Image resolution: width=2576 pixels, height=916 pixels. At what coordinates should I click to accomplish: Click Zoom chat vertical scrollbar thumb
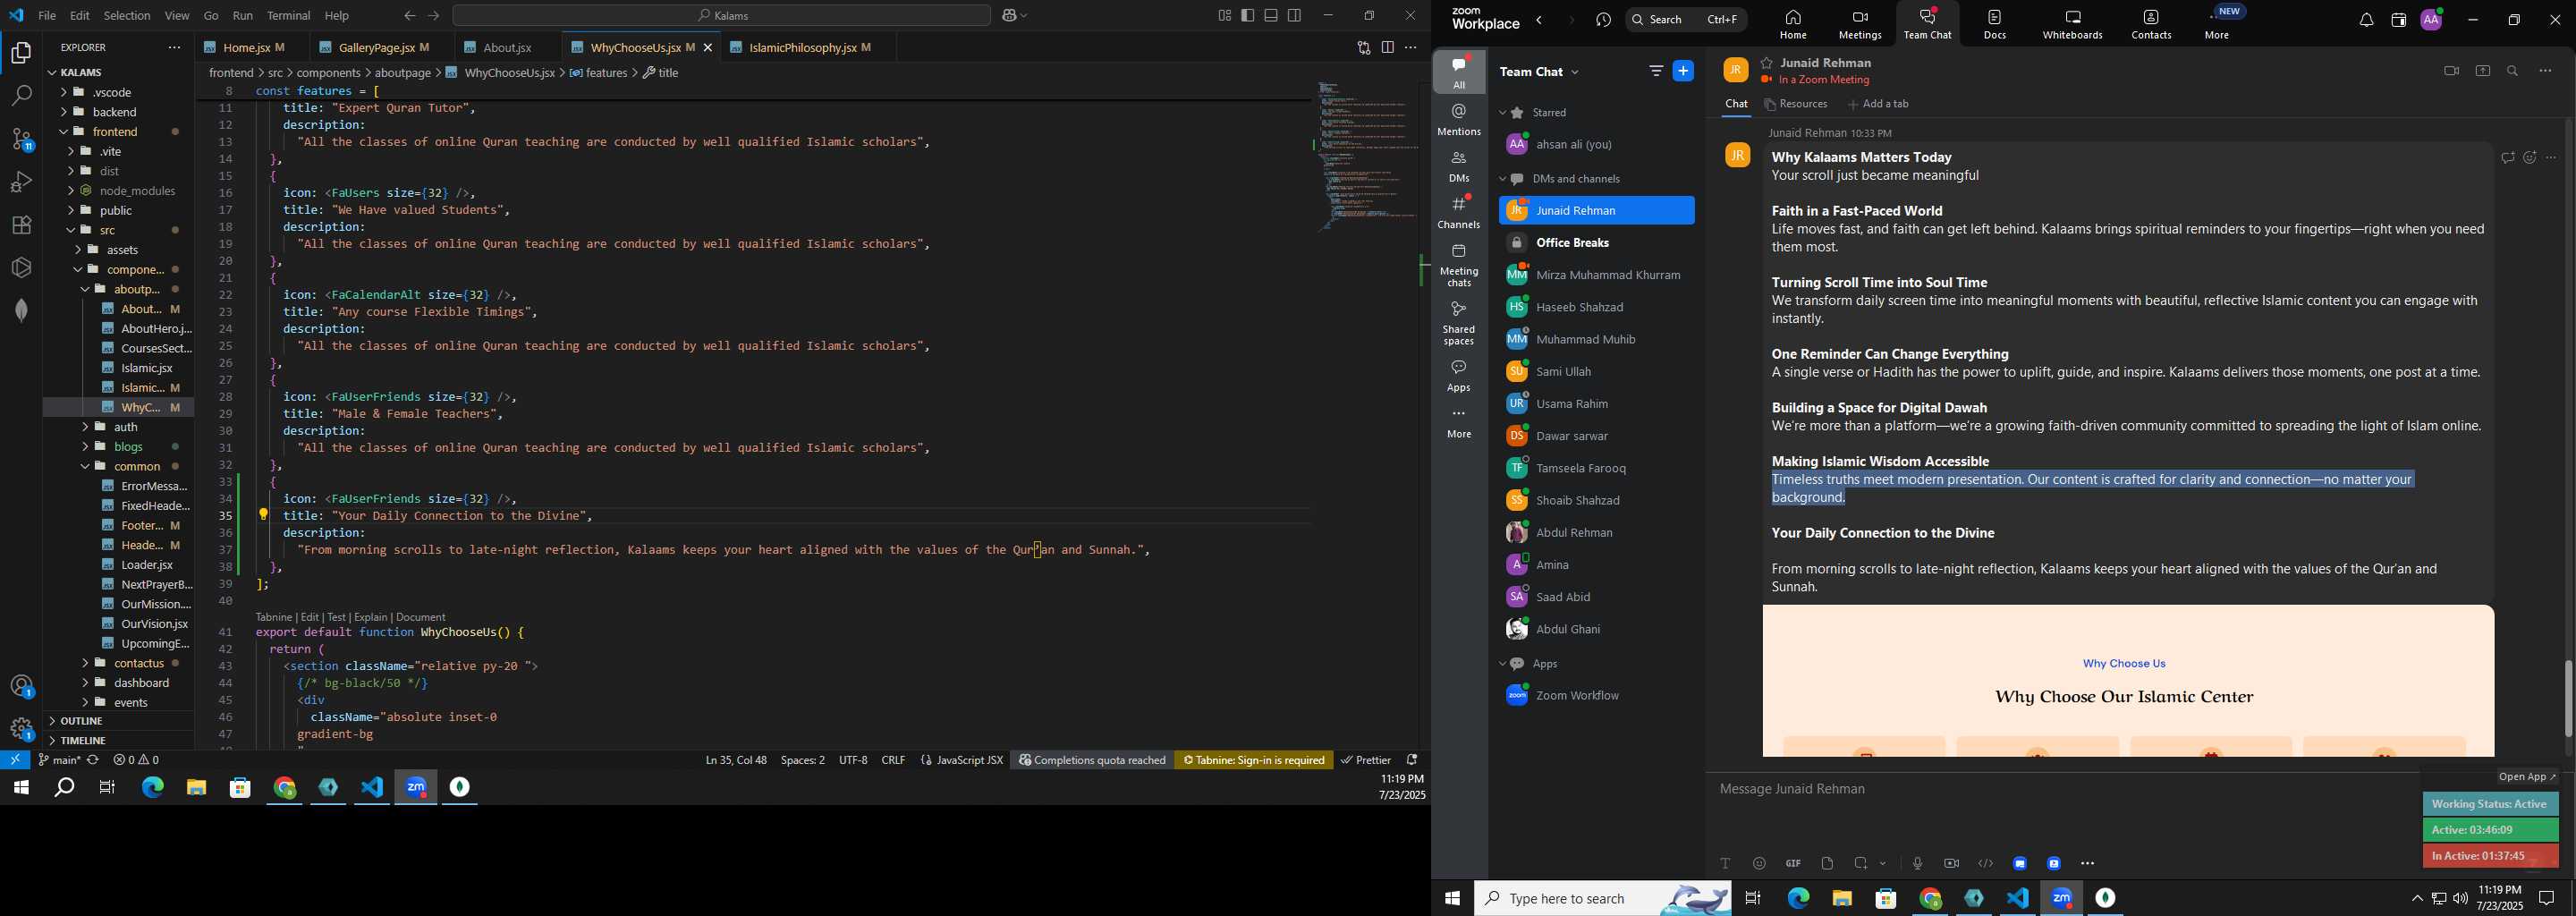[x=2568, y=699]
